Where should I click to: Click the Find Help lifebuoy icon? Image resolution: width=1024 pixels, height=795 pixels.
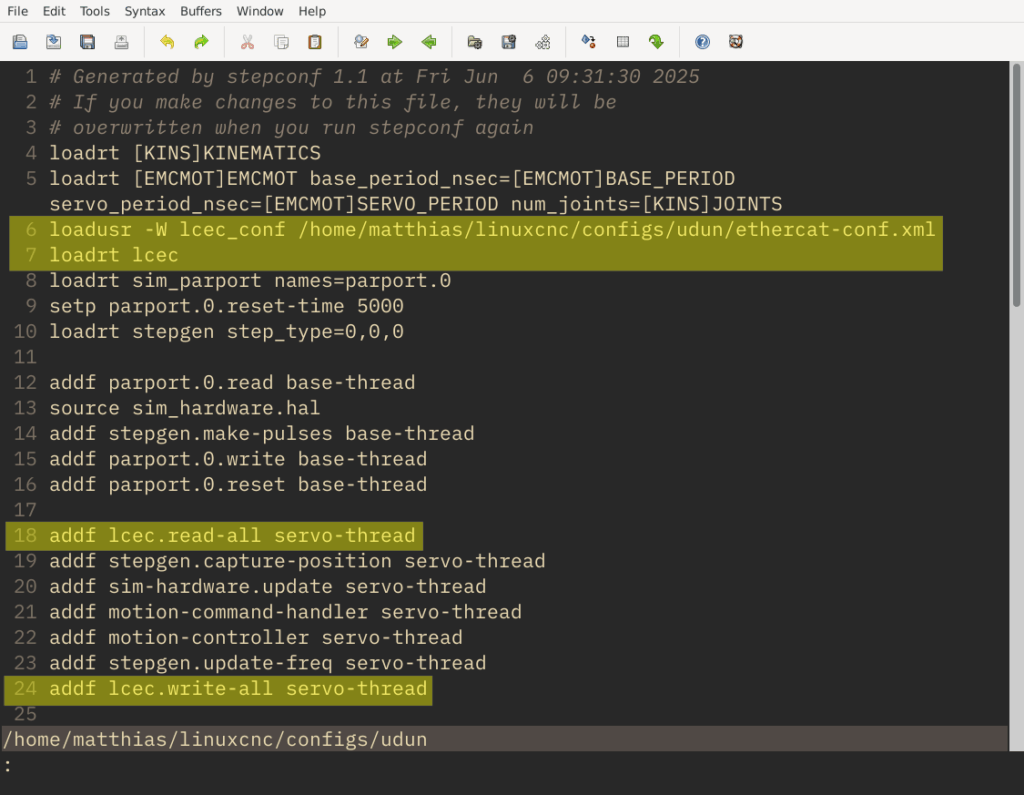pos(736,42)
